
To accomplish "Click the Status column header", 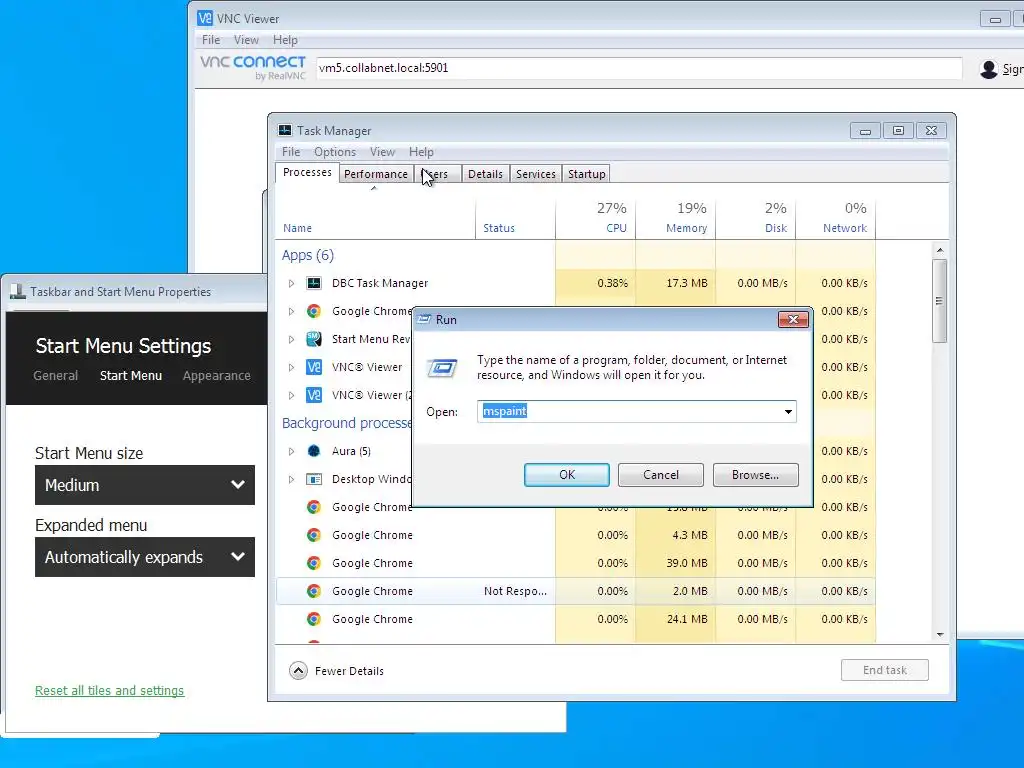I will coord(516,218).
